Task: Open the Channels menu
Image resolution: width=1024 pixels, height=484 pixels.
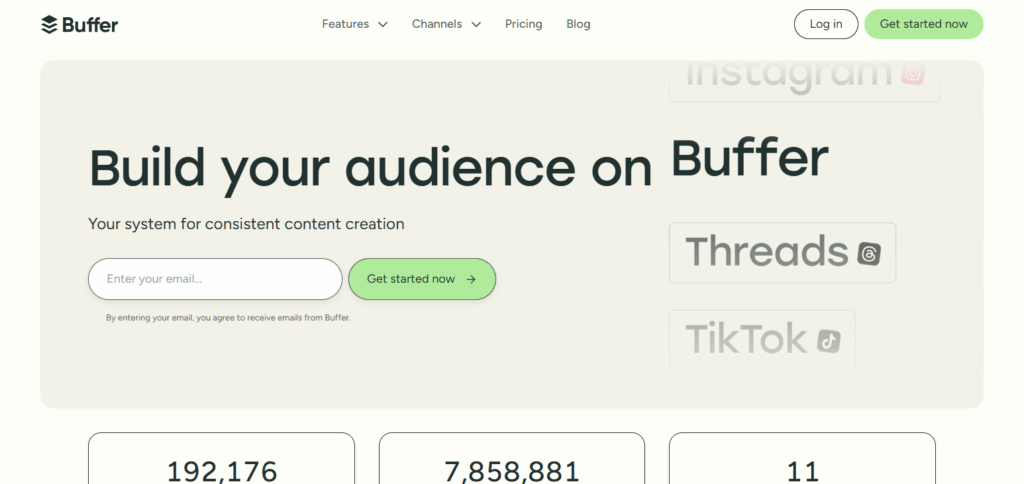Action: click(446, 24)
